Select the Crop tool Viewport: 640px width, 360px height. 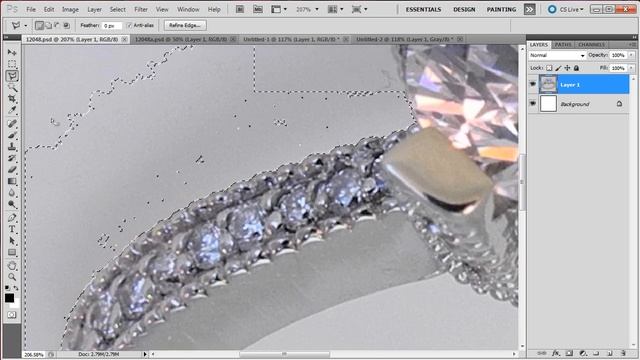pos(12,99)
